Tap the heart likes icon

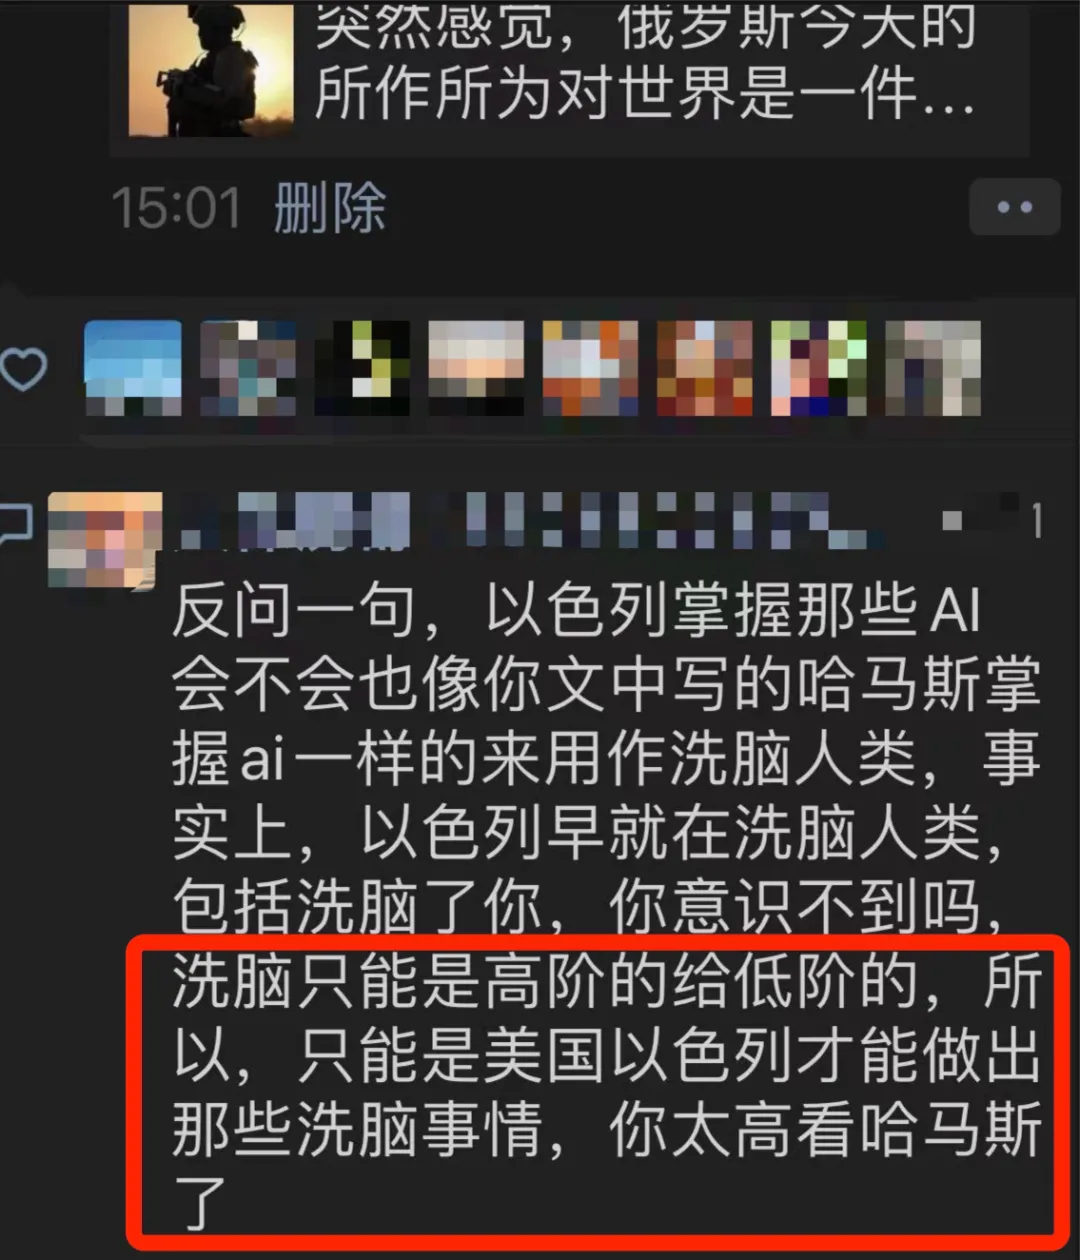[x=23, y=369]
